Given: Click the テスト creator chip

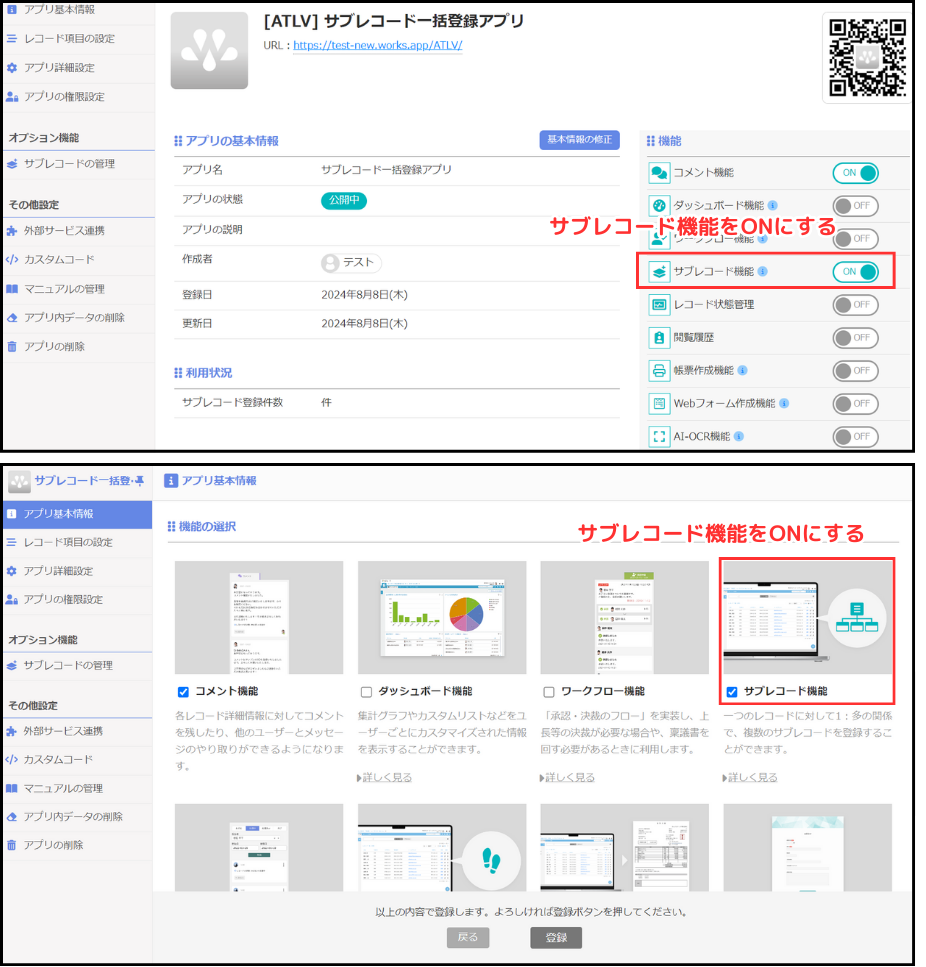Looking at the screenshot, I should click(351, 263).
